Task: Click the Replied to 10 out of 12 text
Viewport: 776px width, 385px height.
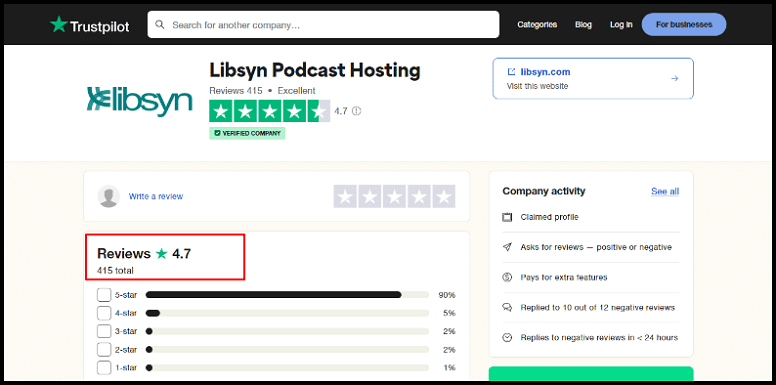Action: click(598, 308)
